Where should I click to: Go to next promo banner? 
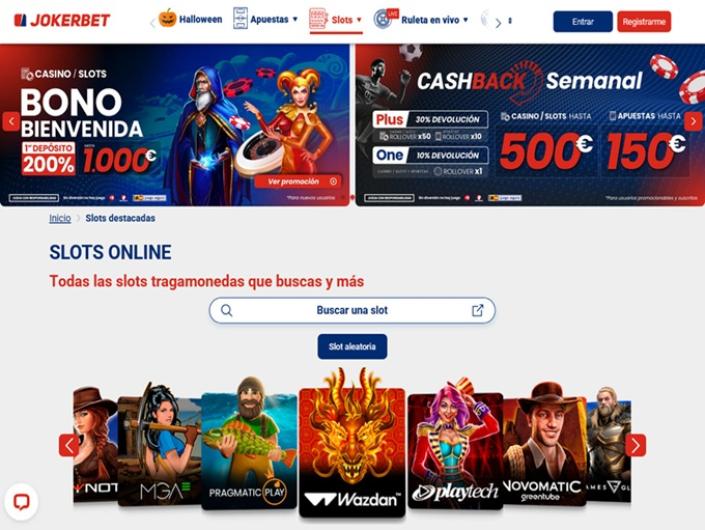click(x=693, y=121)
